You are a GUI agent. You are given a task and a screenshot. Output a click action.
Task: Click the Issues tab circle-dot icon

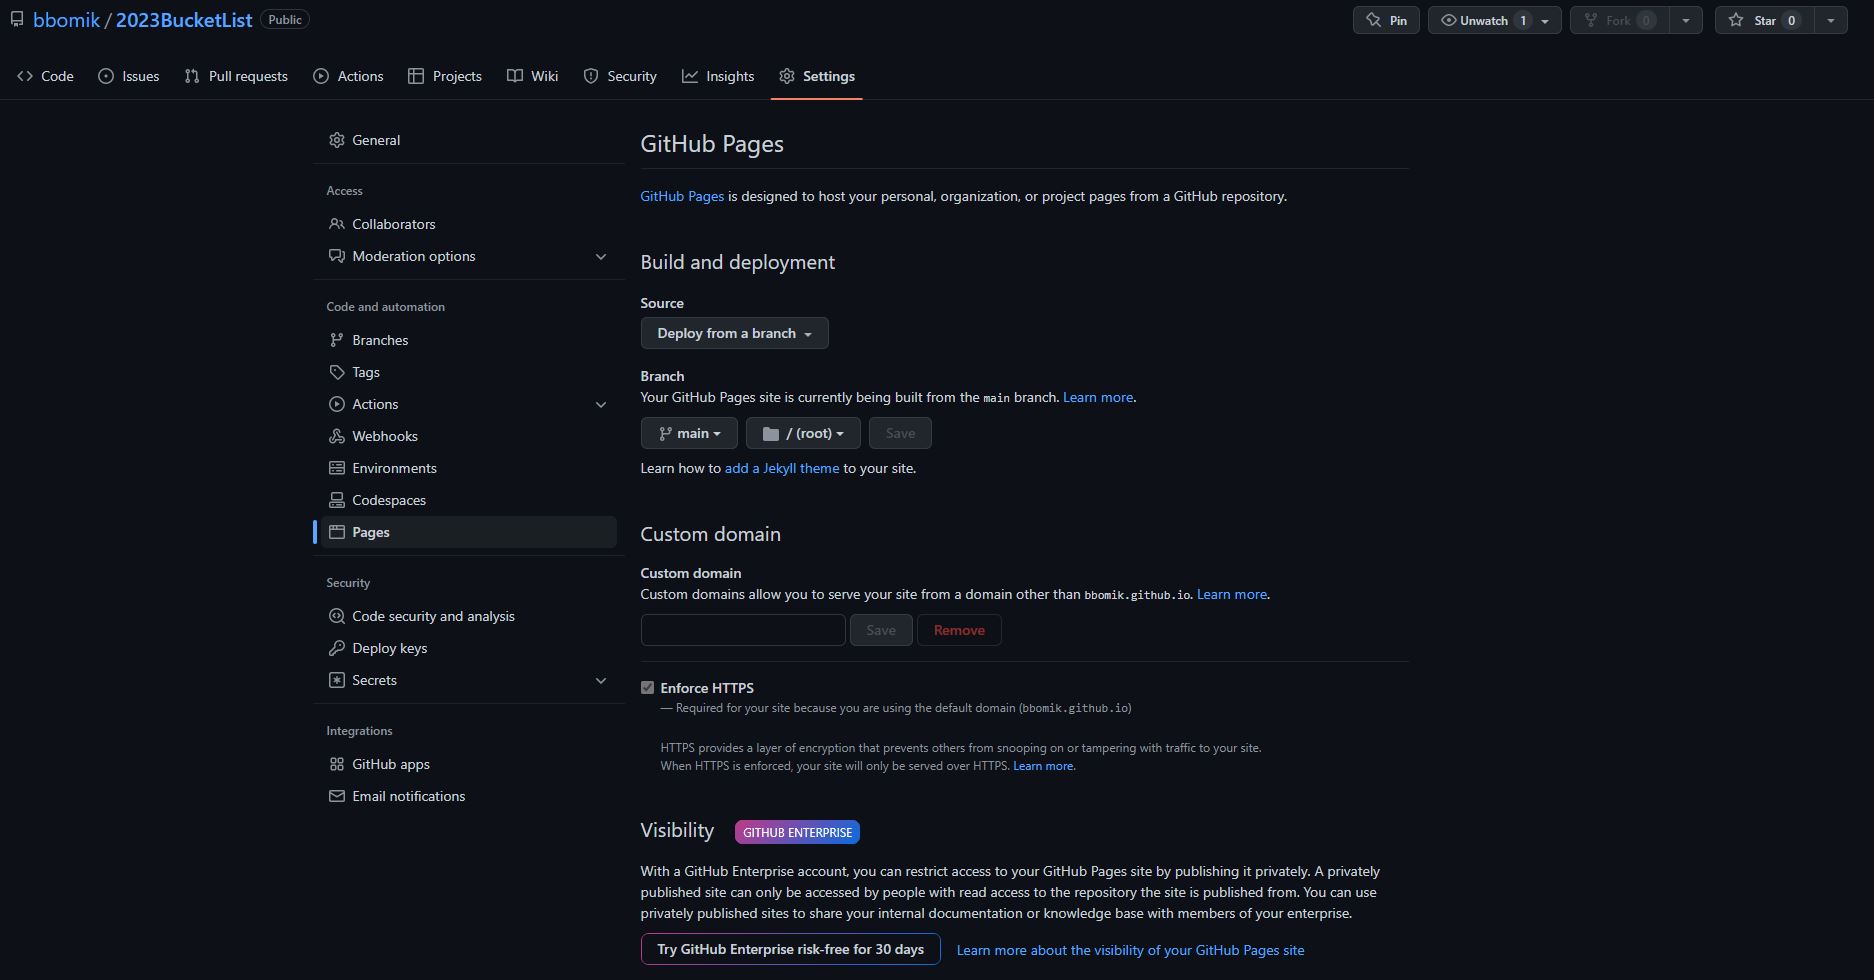[x=106, y=76]
